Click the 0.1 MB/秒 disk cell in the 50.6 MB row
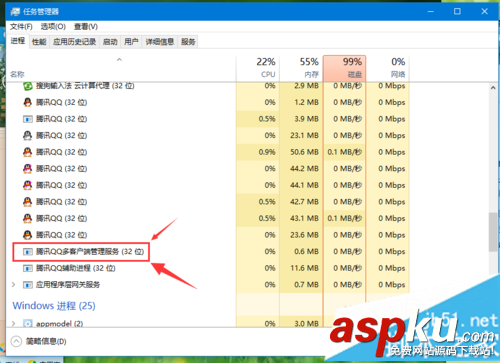The image size is (500, 363). (x=345, y=152)
